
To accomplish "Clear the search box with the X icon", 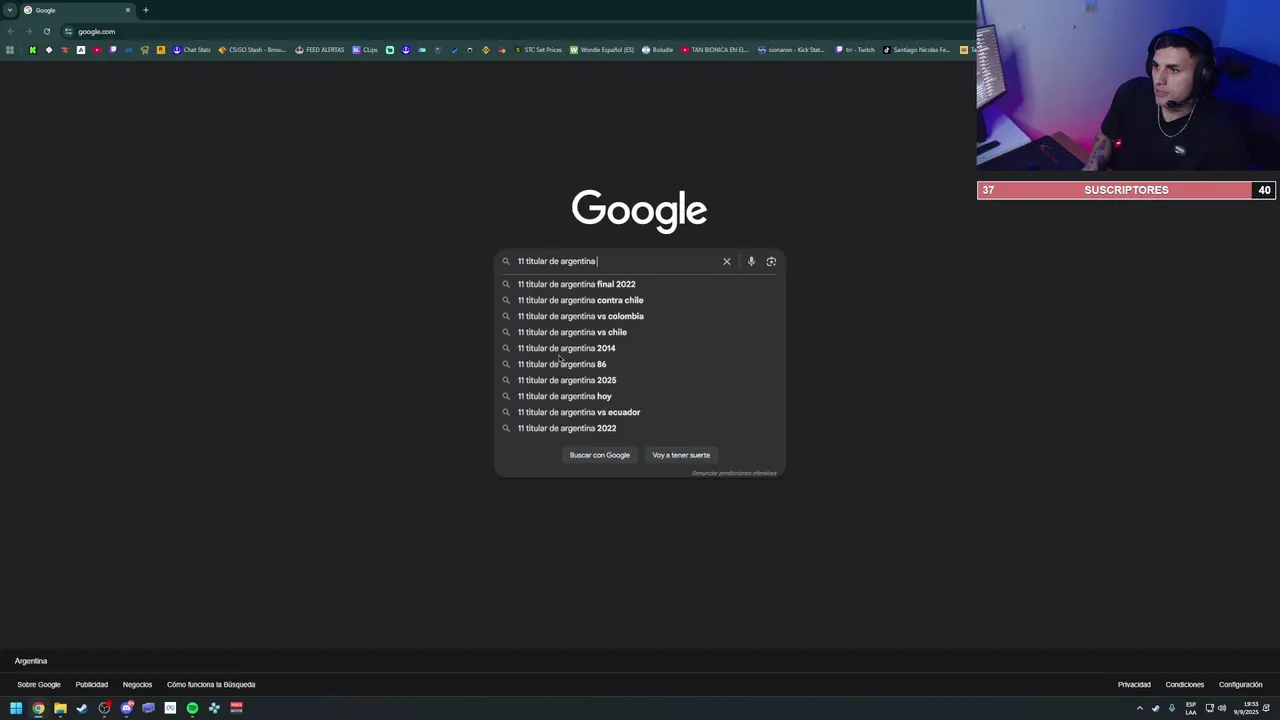I will pyautogui.click(x=727, y=261).
